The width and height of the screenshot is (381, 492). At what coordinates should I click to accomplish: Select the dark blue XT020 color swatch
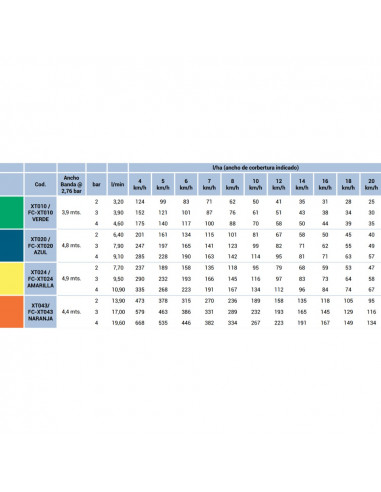coord(12,245)
